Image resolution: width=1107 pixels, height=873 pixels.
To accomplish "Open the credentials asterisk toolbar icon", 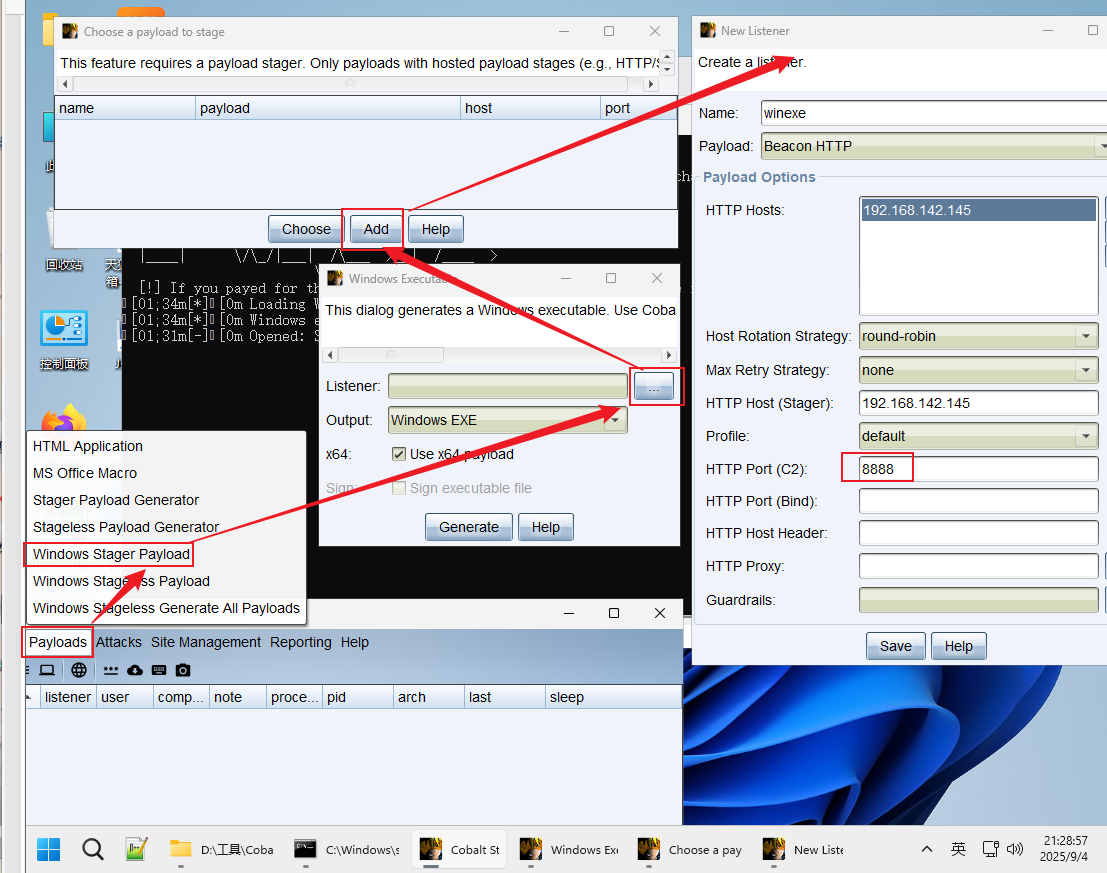I will click(x=111, y=670).
